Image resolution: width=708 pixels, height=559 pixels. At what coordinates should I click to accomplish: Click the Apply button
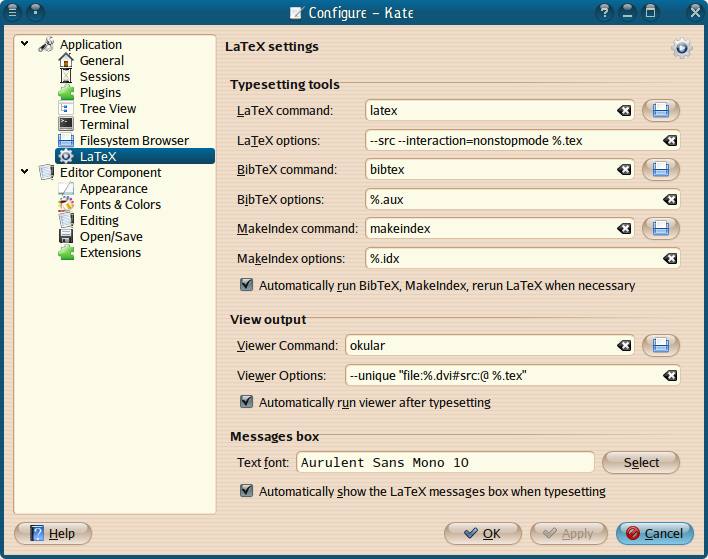pyautogui.click(x=569, y=534)
